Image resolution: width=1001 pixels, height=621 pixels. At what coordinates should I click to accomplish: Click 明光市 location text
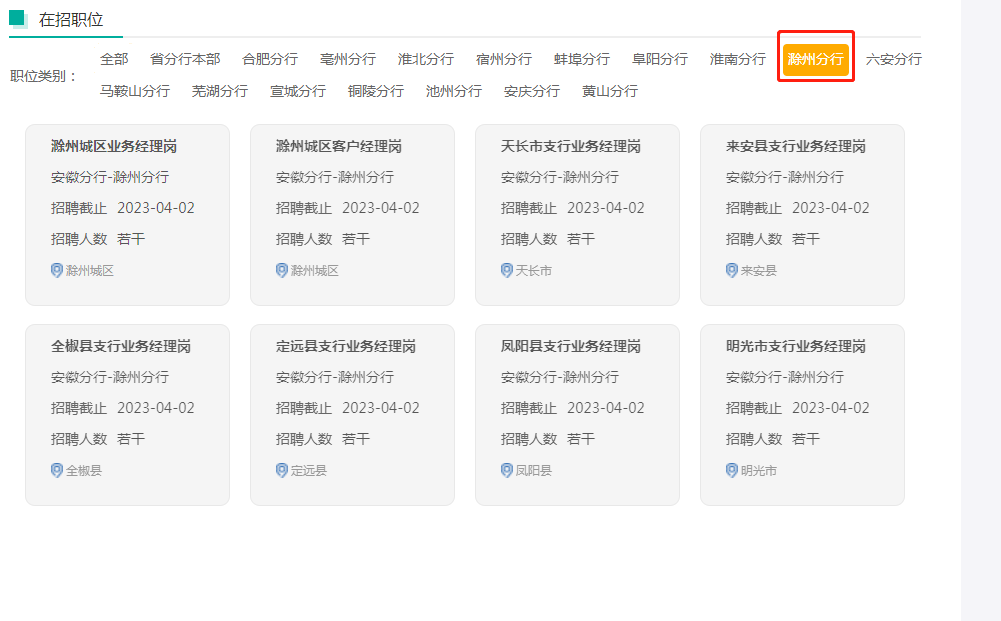(x=758, y=470)
